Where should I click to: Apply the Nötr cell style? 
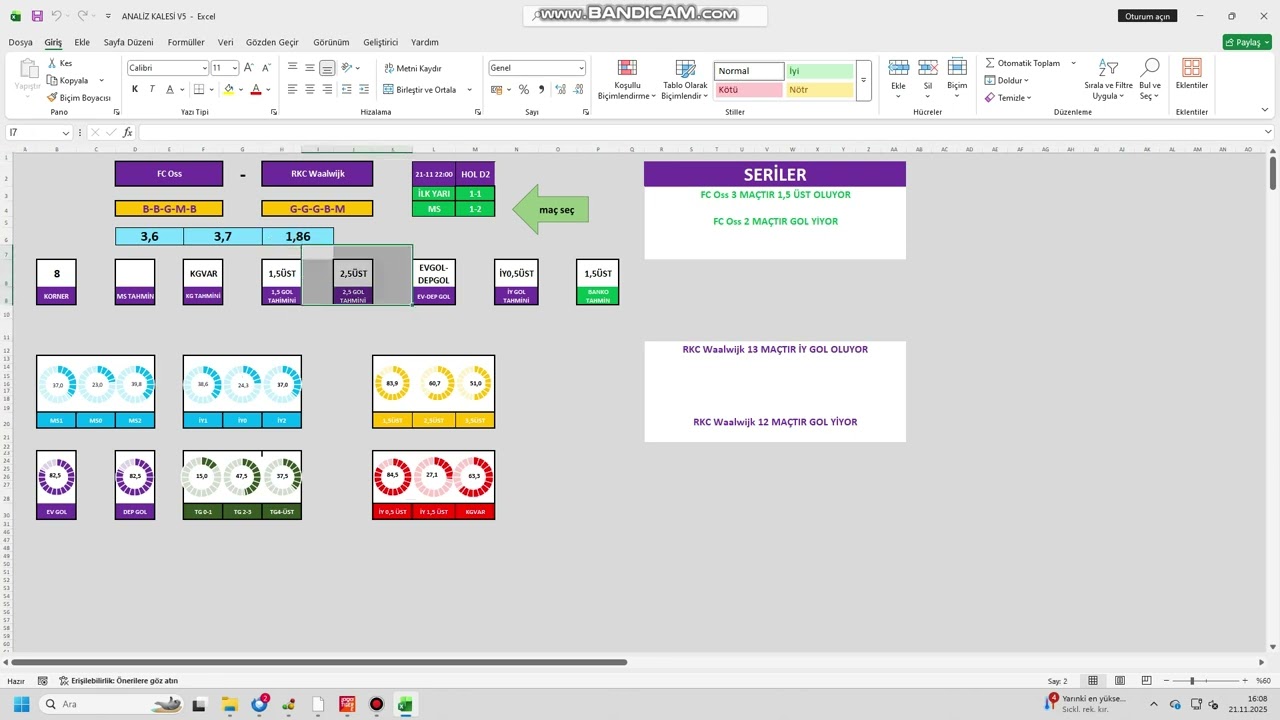[x=819, y=90]
